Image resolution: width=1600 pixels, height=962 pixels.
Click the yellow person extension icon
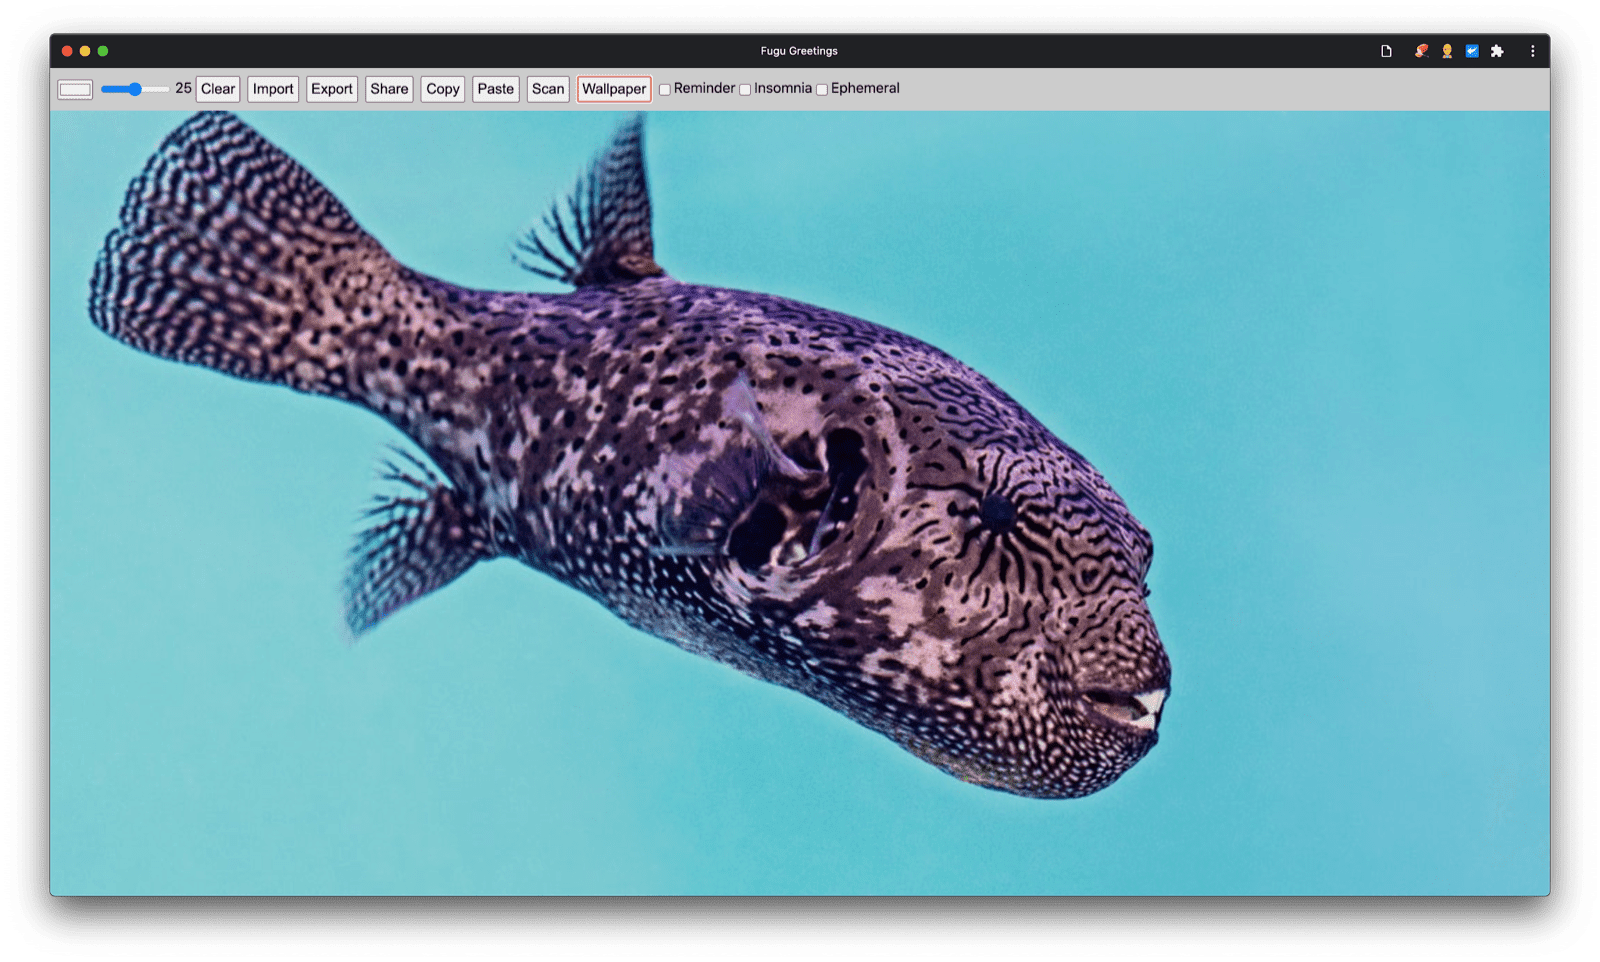coord(1447,51)
